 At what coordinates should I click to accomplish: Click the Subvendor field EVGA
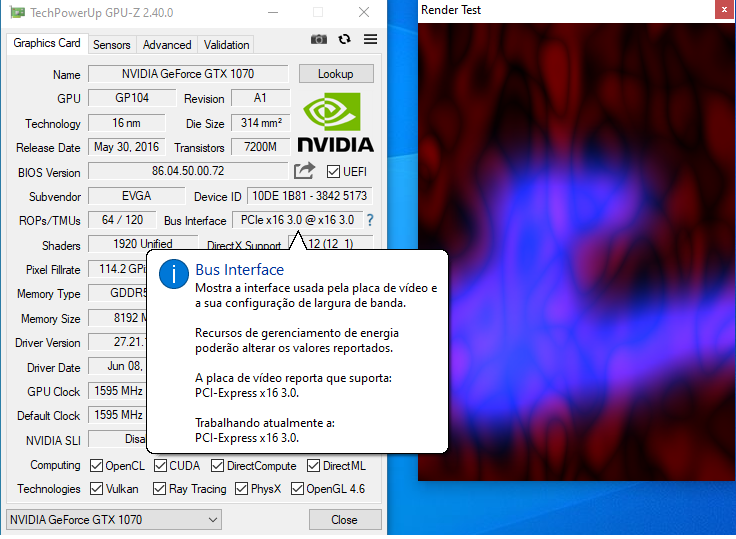coord(137,196)
